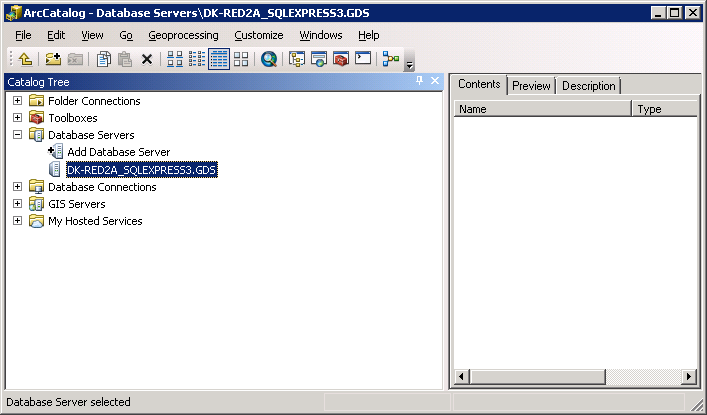This screenshot has width=707, height=415.
Task: Open toolbar options overflow arrow
Action: [409, 60]
